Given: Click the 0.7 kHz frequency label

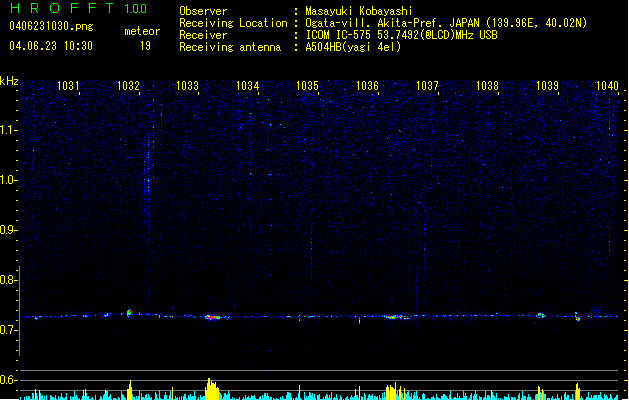Looking at the screenshot, I should point(9,330).
